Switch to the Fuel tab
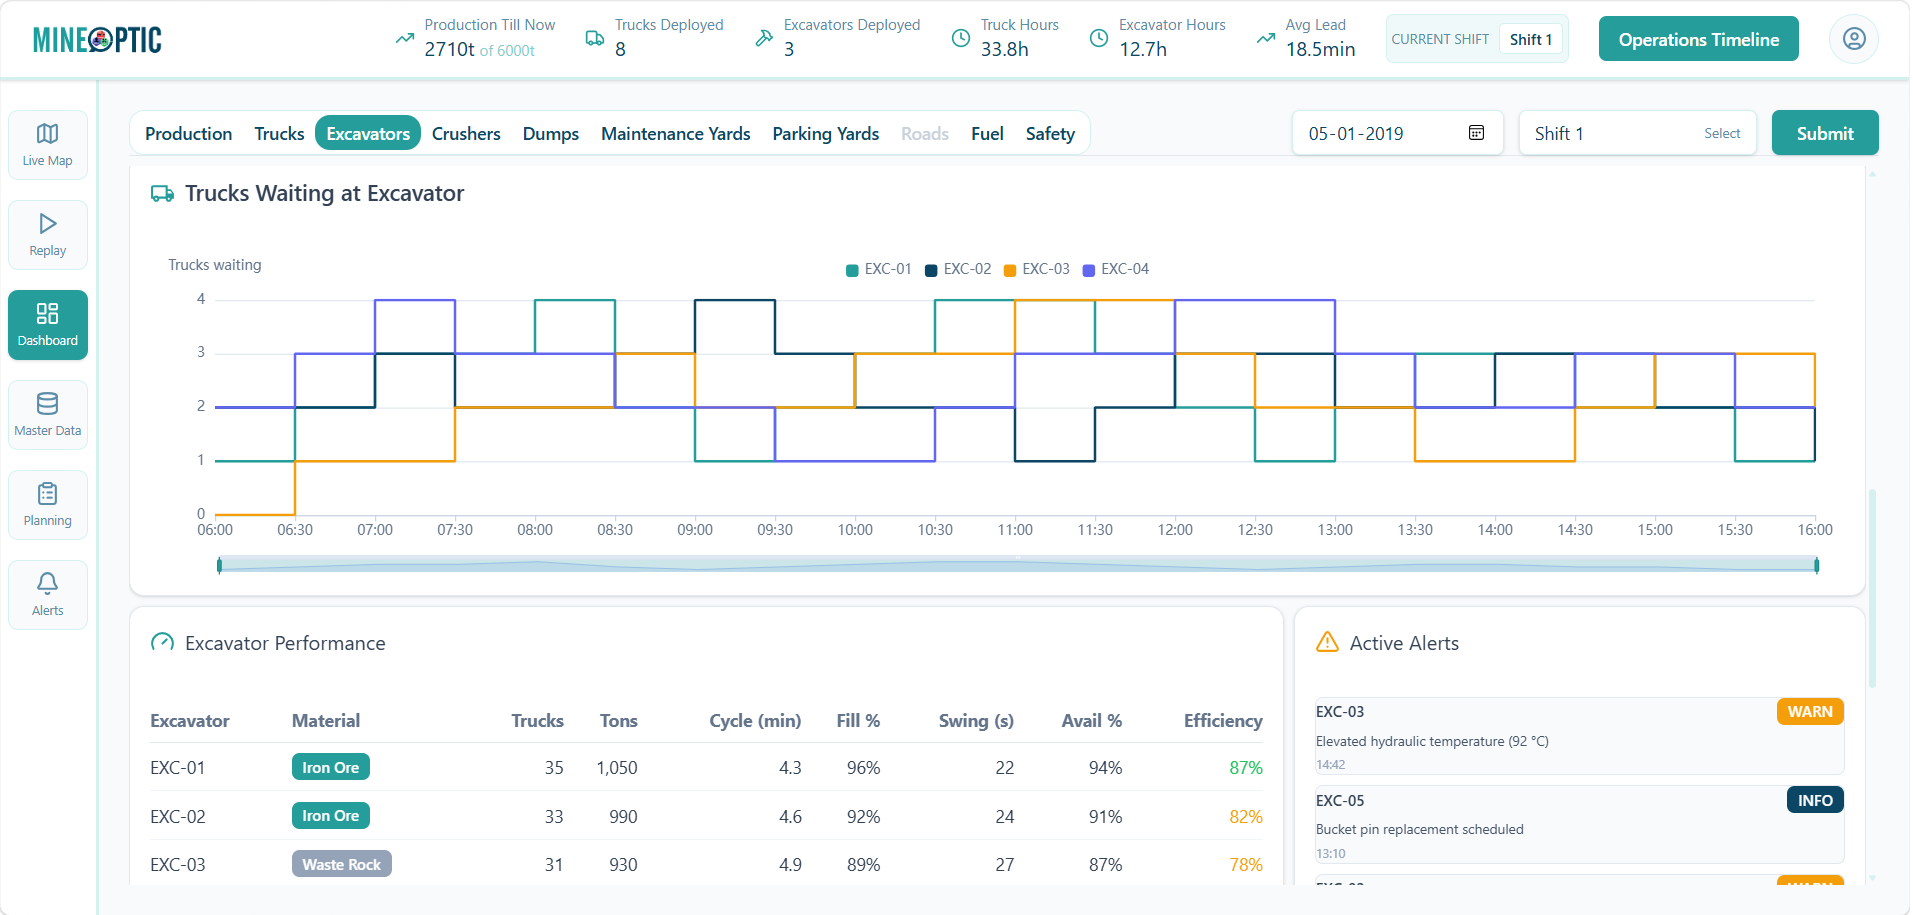The image size is (1913, 915). tap(987, 134)
